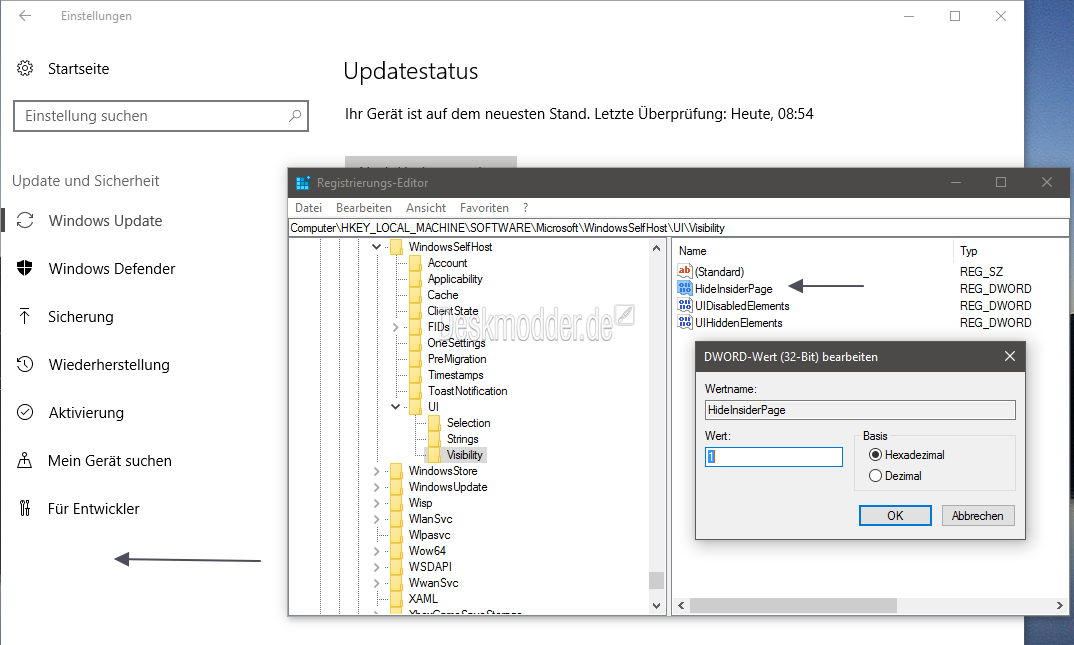Expand the WwanSvc tree node
Viewport: 1074px width, 645px height.
tap(376, 583)
